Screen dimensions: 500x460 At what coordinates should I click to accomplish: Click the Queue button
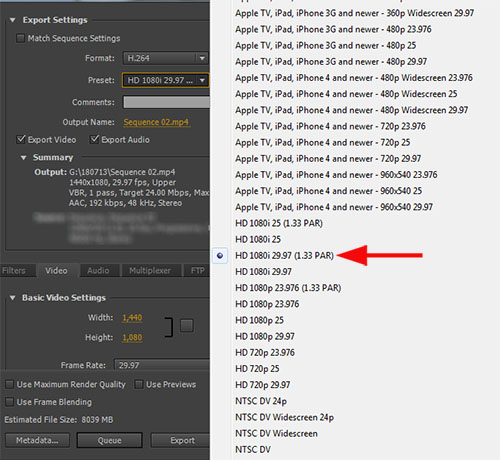click(110, 440)
